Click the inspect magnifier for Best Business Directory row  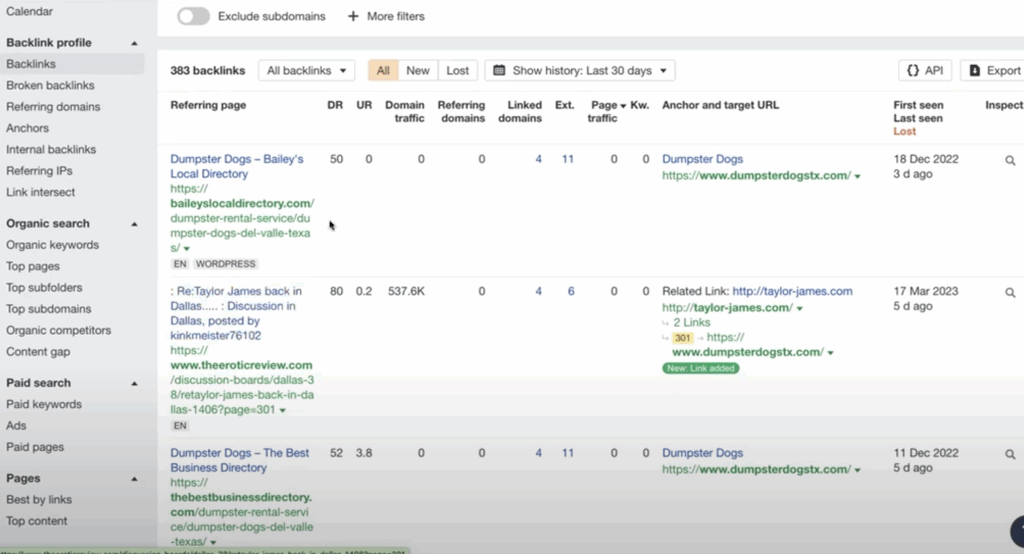1010,454
